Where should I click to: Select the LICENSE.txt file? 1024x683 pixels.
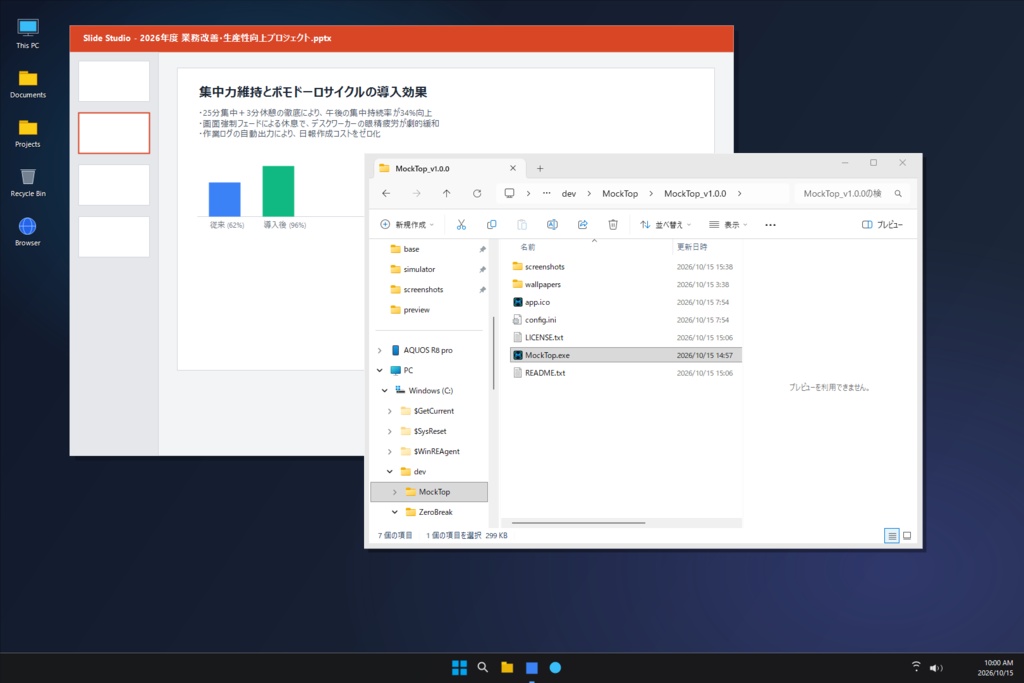pos(626,337)
